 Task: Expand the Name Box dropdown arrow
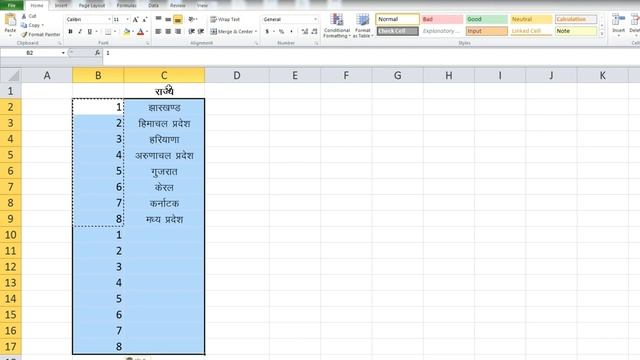pyautogui.click(x=63, y=53)
